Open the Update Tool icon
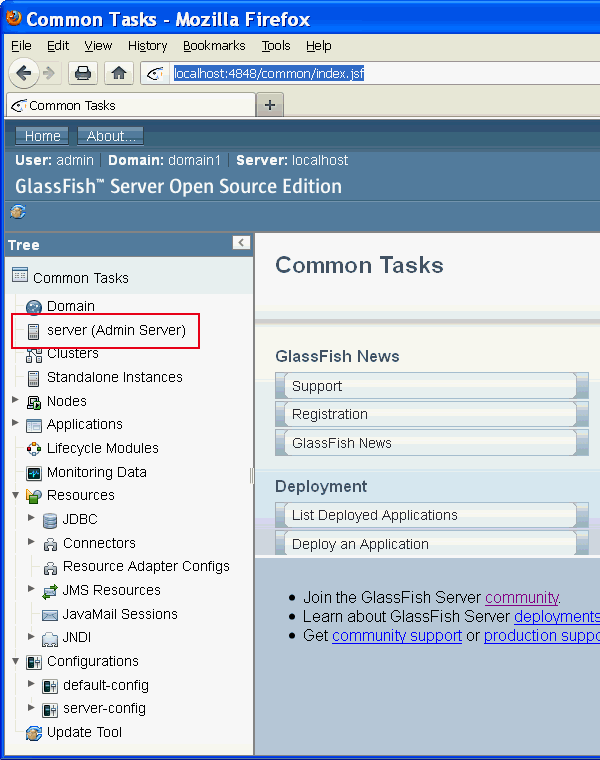Image resolution: width=600 pixels, height=760 pixels. coord(34,733)
